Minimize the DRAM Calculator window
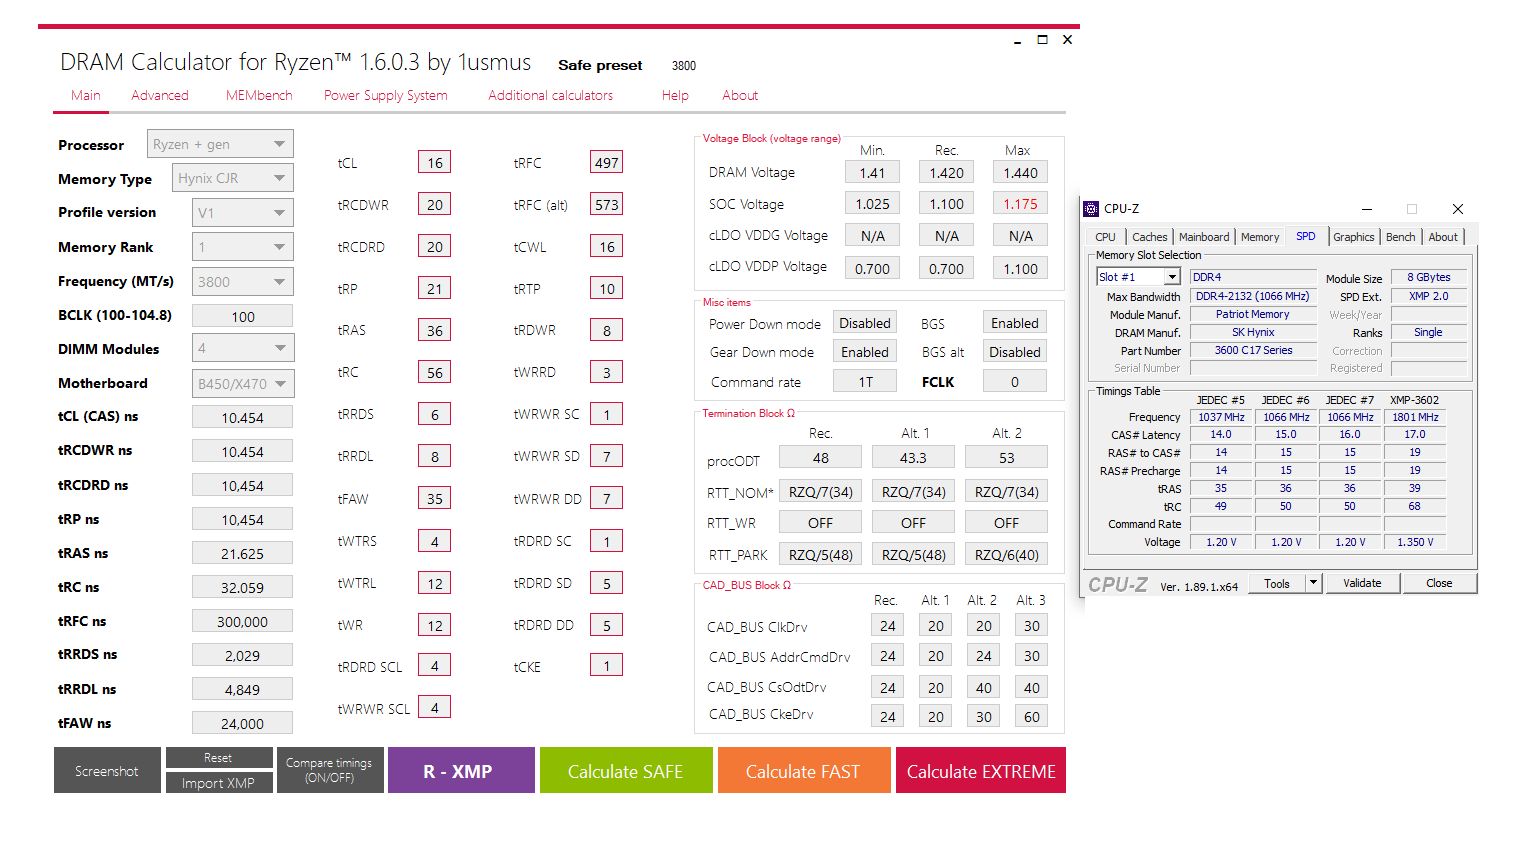1514x841 pixels. 1017,40
